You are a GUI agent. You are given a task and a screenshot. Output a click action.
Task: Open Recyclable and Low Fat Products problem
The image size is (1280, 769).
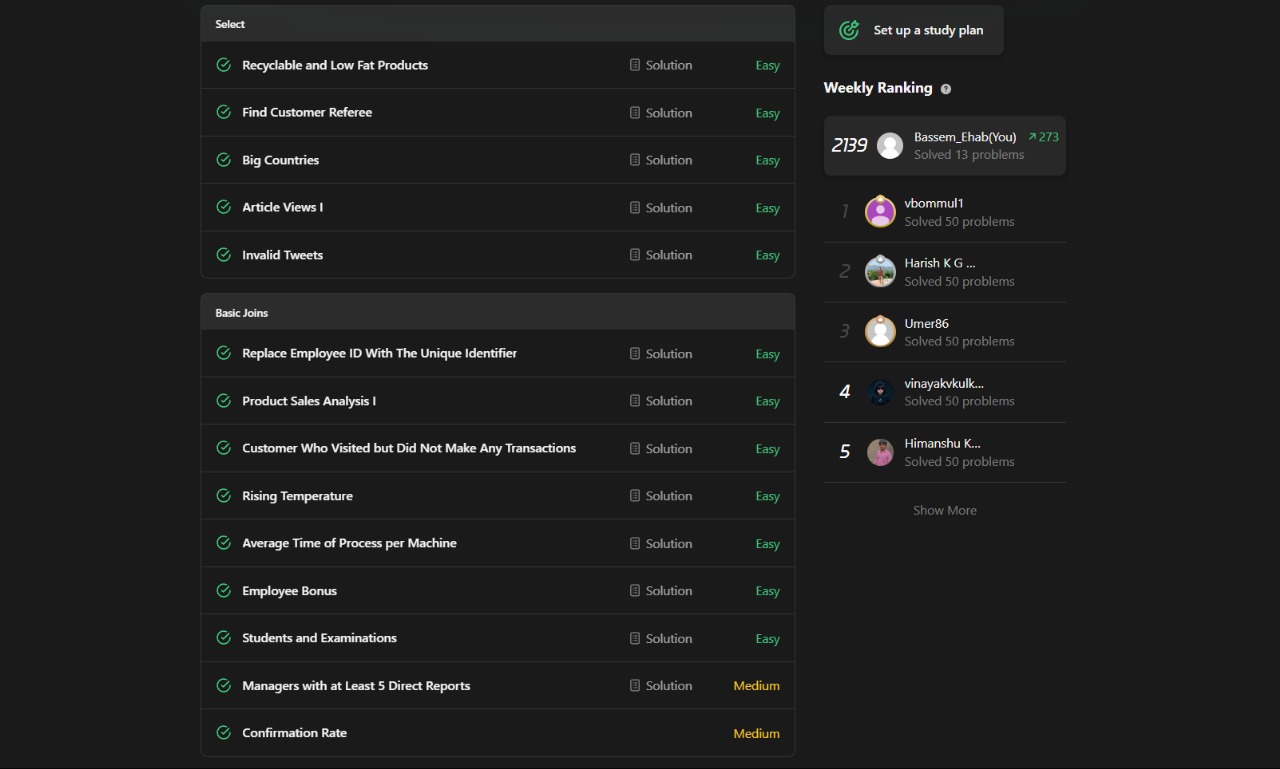[335, 65]
